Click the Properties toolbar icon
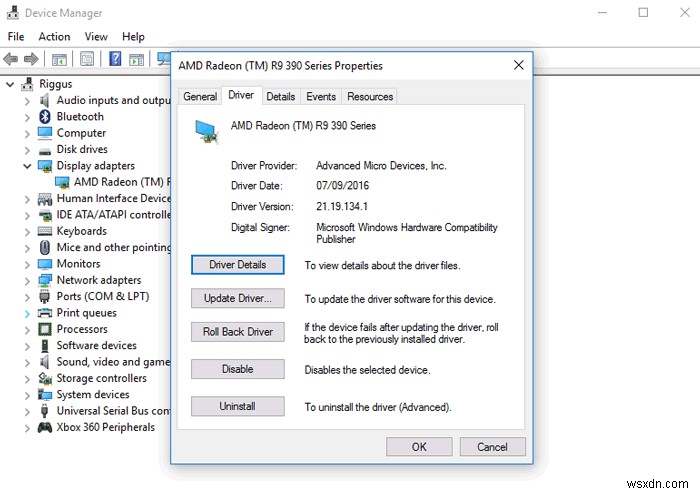The height and width of the screenshot is (494, 700). click(x=87, y=58)
